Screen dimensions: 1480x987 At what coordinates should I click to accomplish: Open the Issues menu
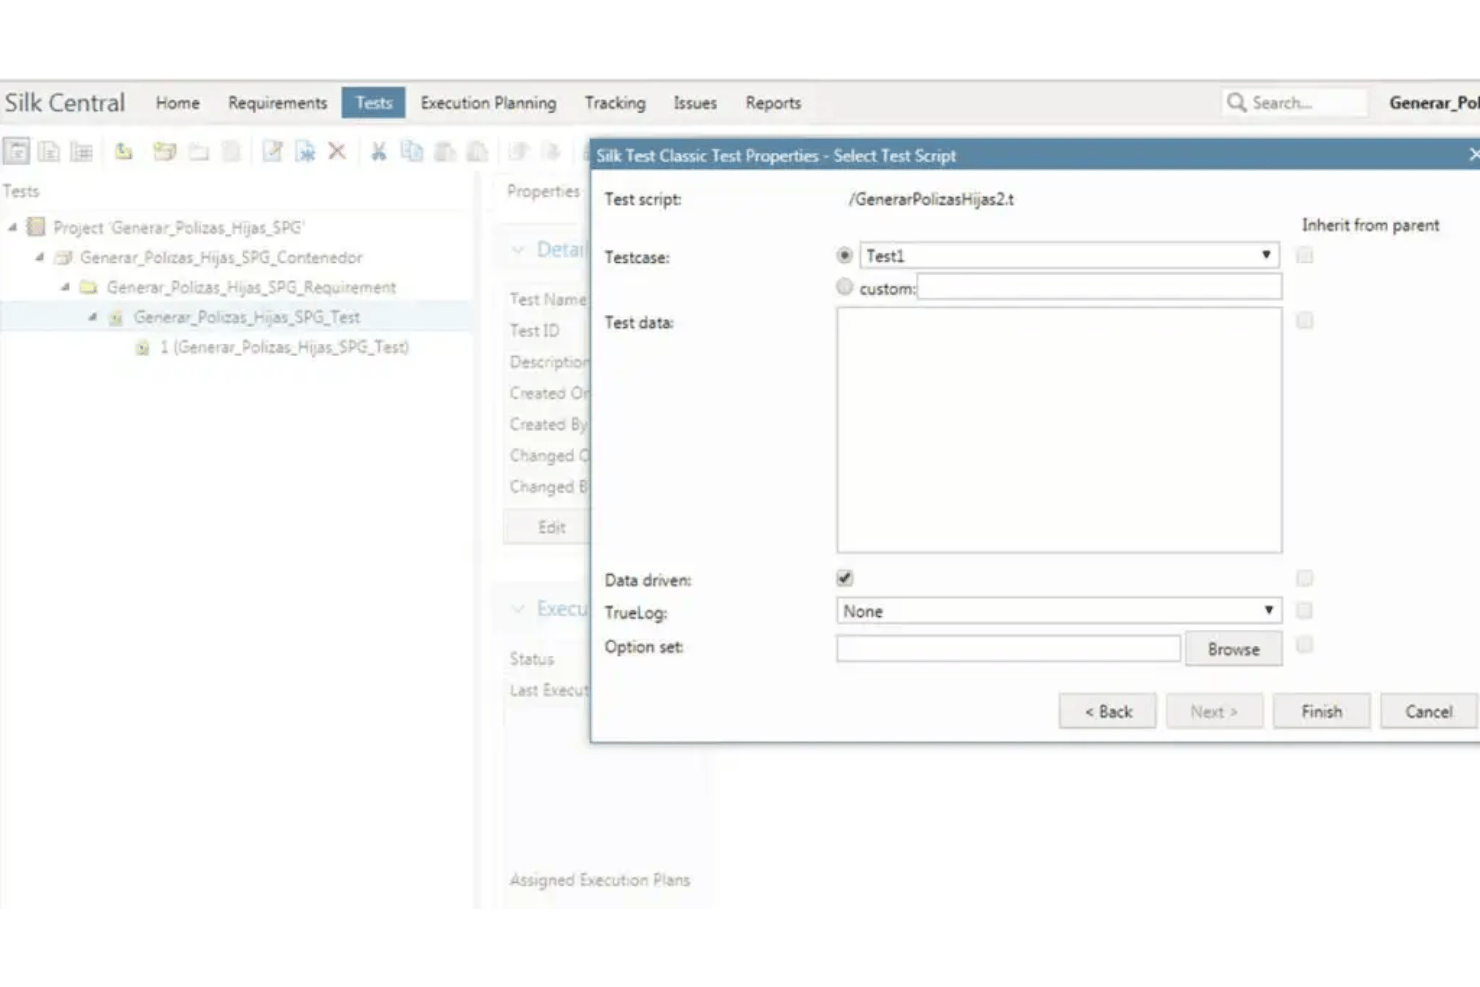coord(695,103)
